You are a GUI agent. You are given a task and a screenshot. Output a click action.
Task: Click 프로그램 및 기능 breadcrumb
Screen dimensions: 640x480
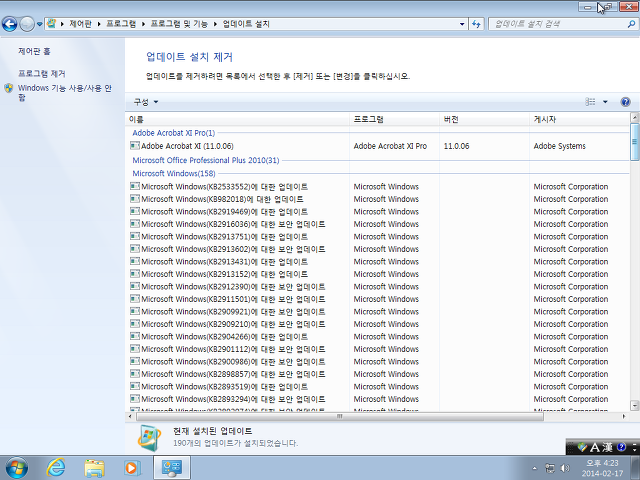tap(179, 24)
